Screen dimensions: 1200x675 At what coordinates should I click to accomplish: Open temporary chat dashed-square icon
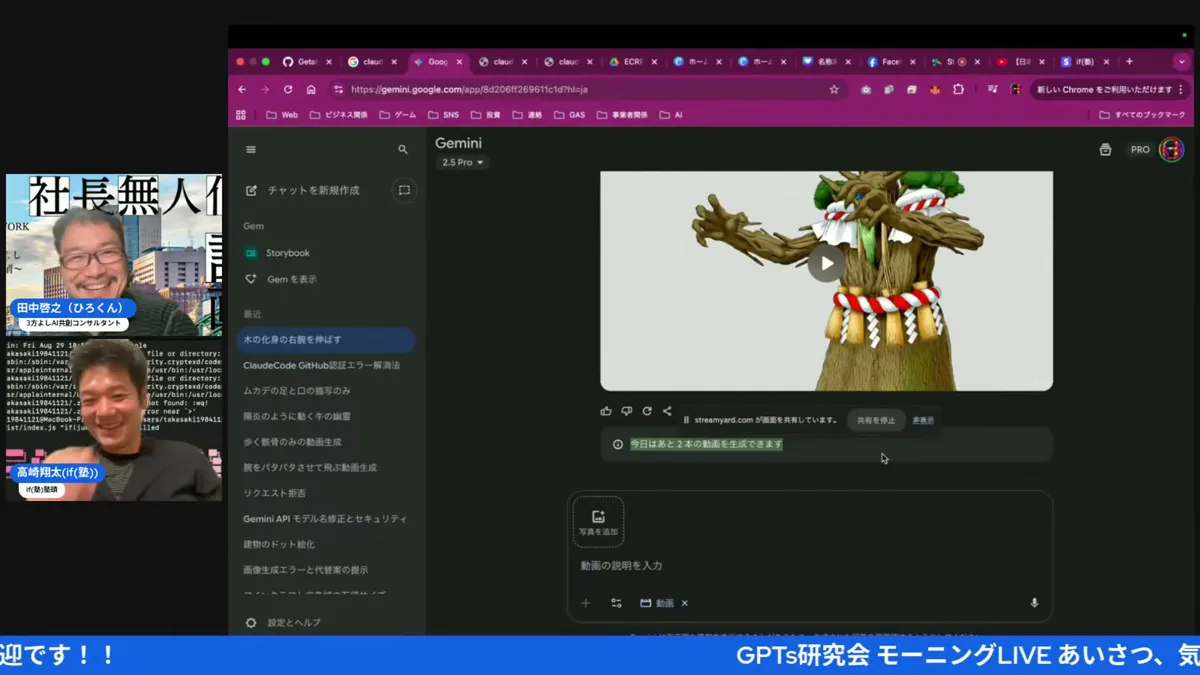pos(404,190)
